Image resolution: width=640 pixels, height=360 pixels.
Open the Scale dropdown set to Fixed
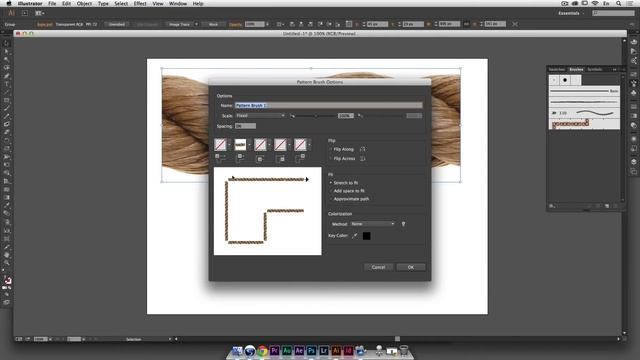pyautogui.click(x=260, y=116)
